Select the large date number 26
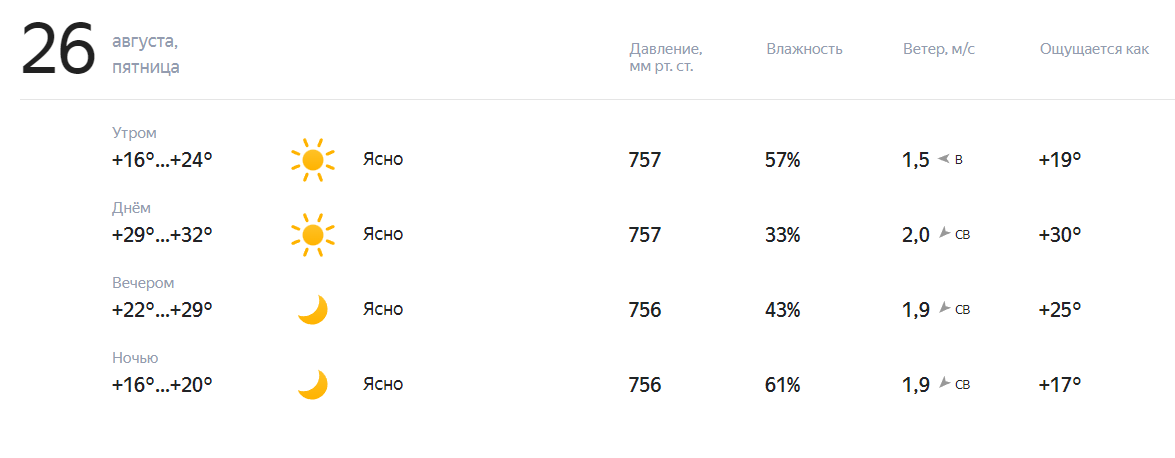This screenshot has width=1175, height=458. 58,49
